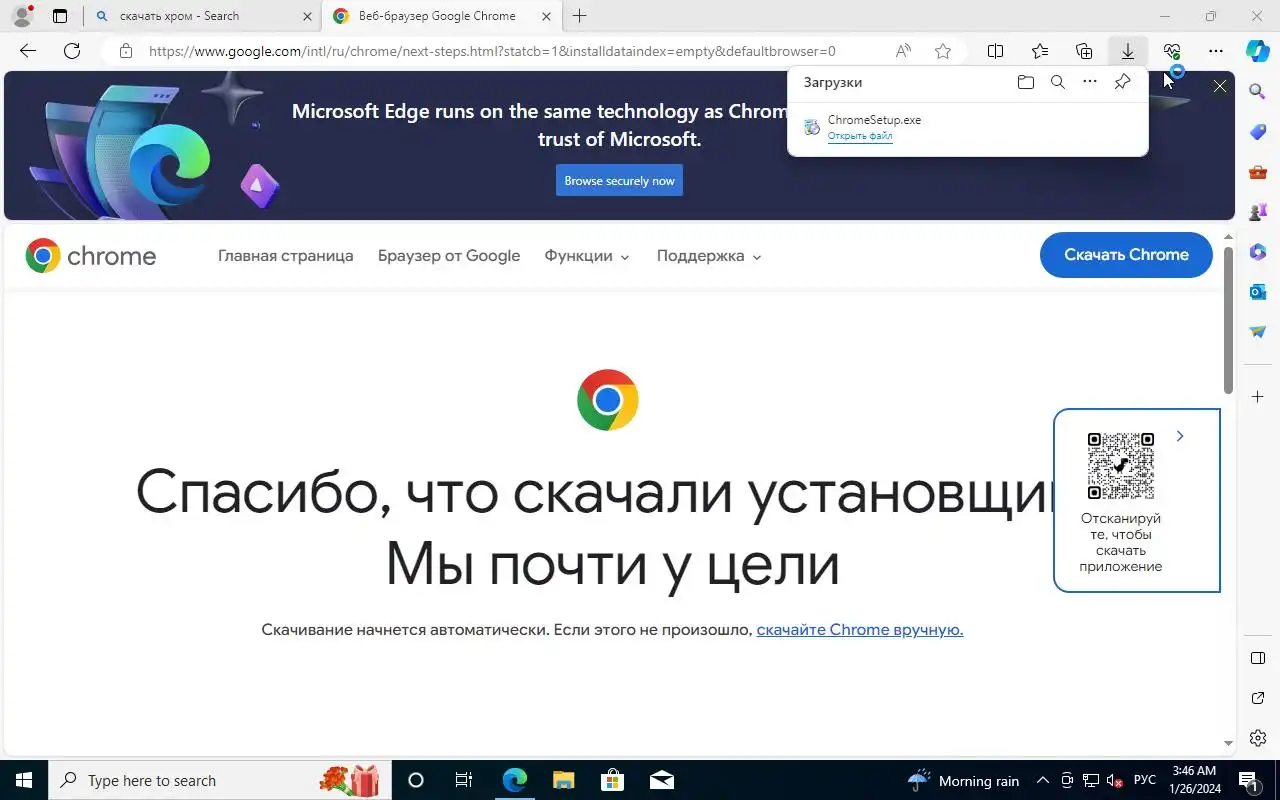Viewport: 1280px width, 800px height.
Task: Click Browse securely now button
Action: click(619, 181)
